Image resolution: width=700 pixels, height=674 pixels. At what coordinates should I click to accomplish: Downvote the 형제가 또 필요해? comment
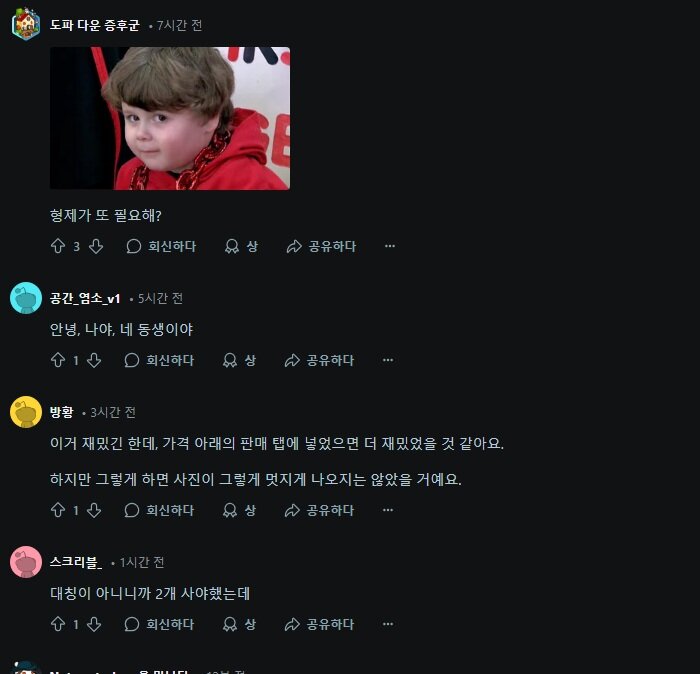96,246
